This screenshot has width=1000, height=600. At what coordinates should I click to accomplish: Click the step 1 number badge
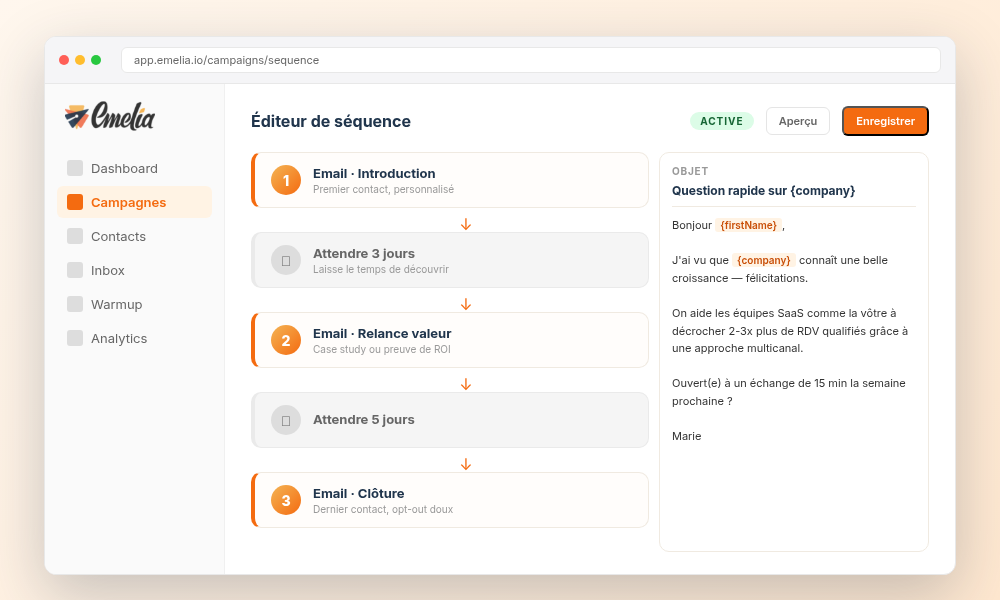click(x=286, y=180)
